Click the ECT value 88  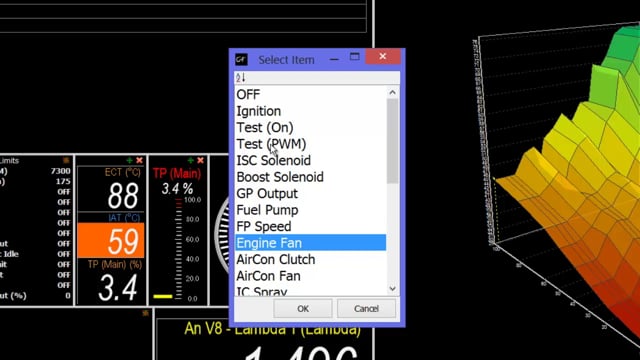point(123,196)
